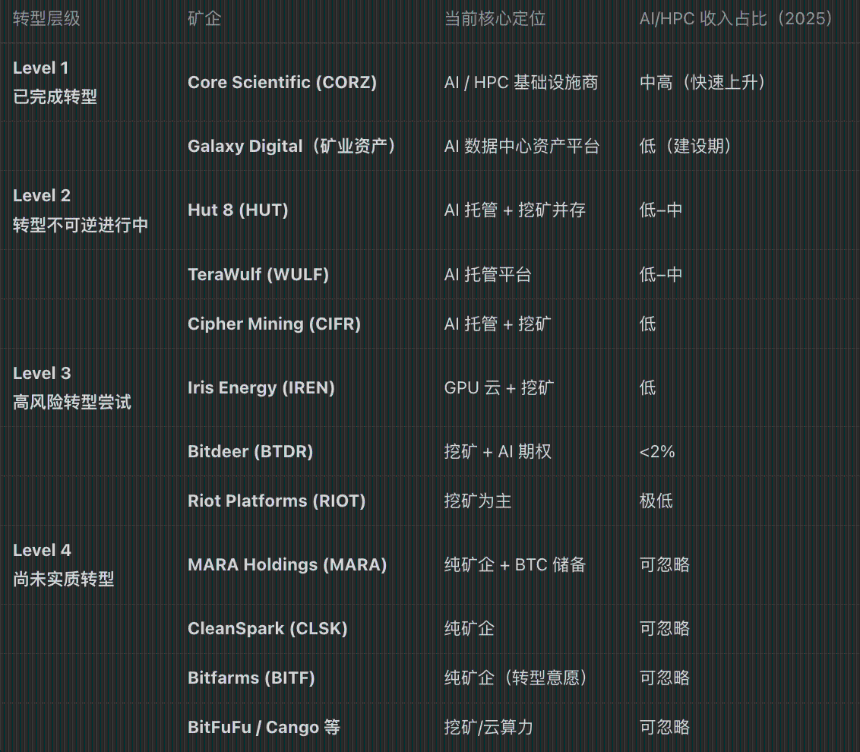860x752 pixels.
Task: Click the Level 3 高风险转型尝试 cell
Action: [x=72, y=387]
